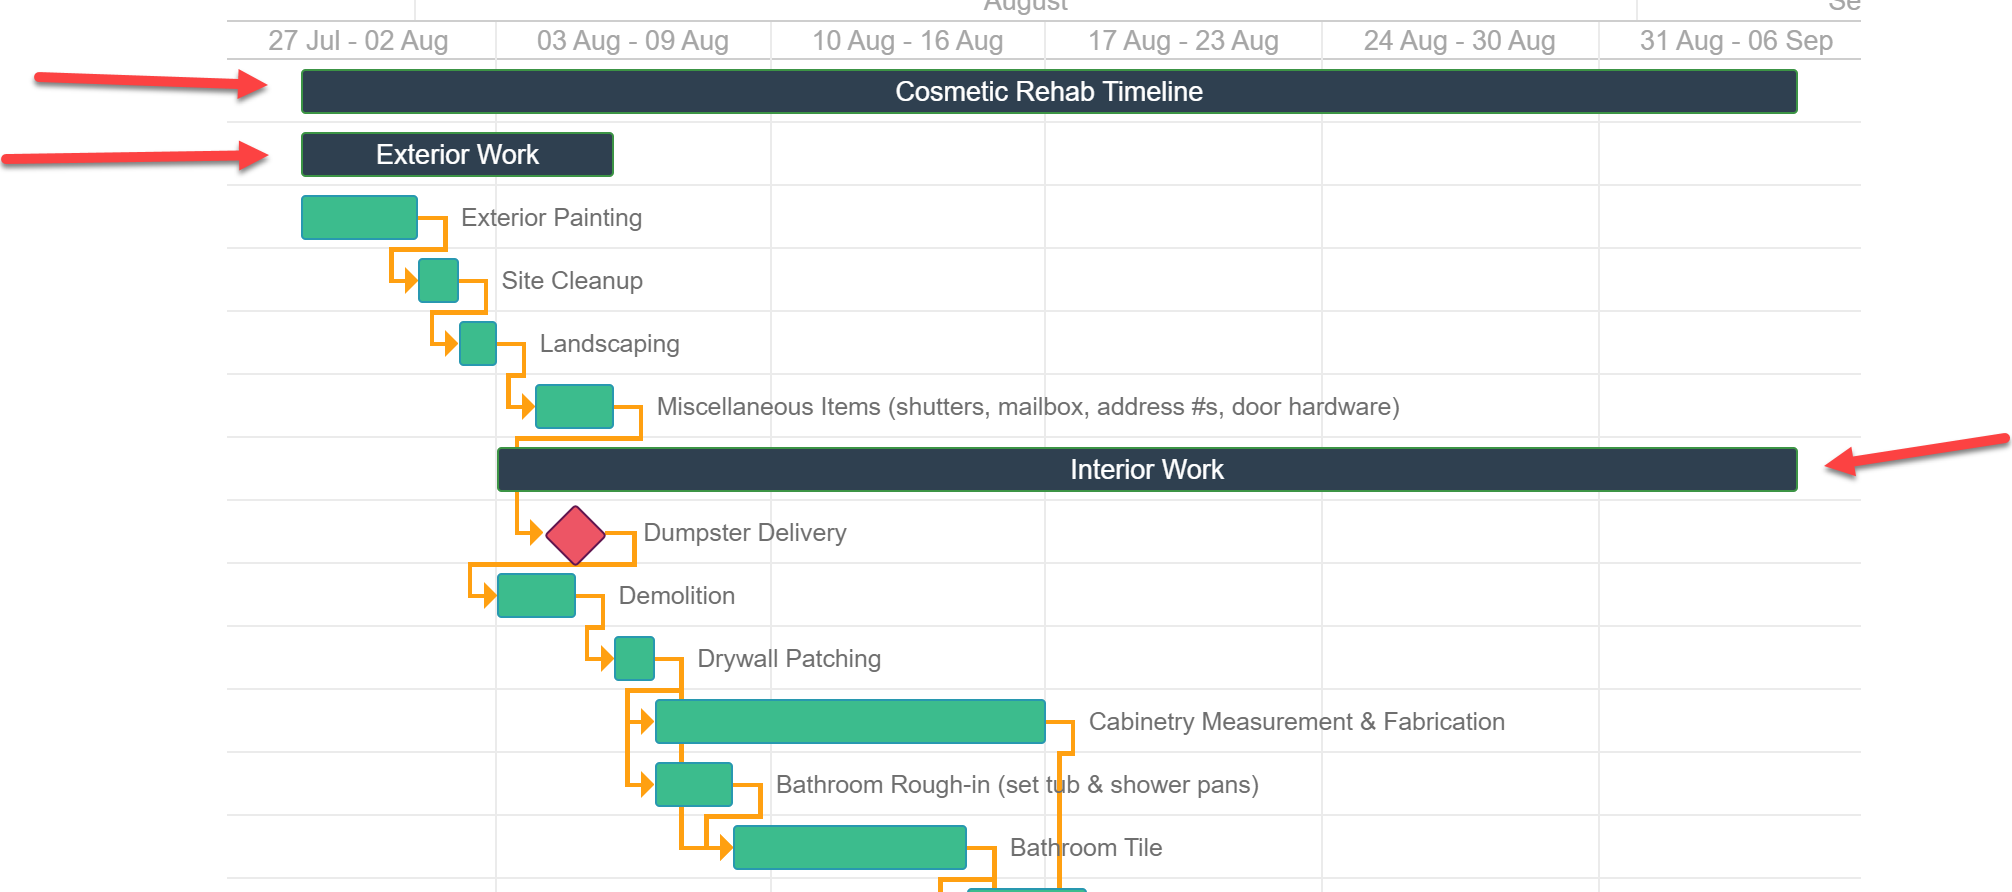Click the 31 Aug - 06 Sep week header
This screenshot has height=892, width=2012.
(1735, 41)
